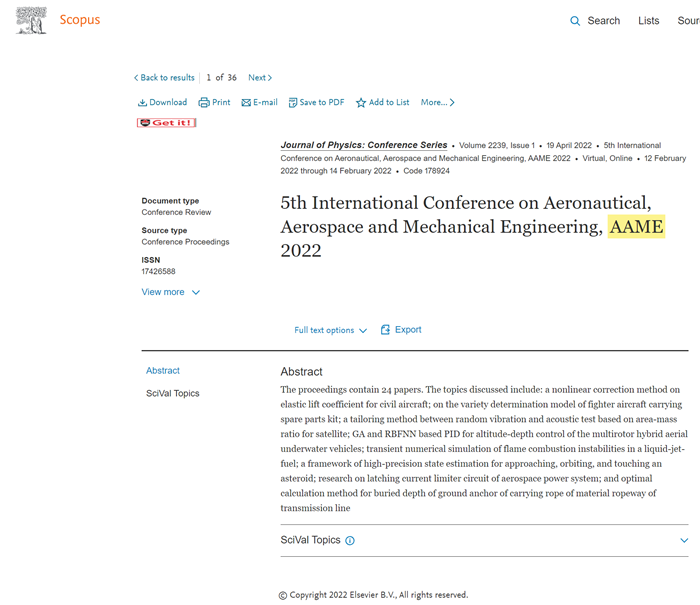Expand the SciVal Topics section chevron
This screenshot has height=605, width=700.
click(684, 540)
